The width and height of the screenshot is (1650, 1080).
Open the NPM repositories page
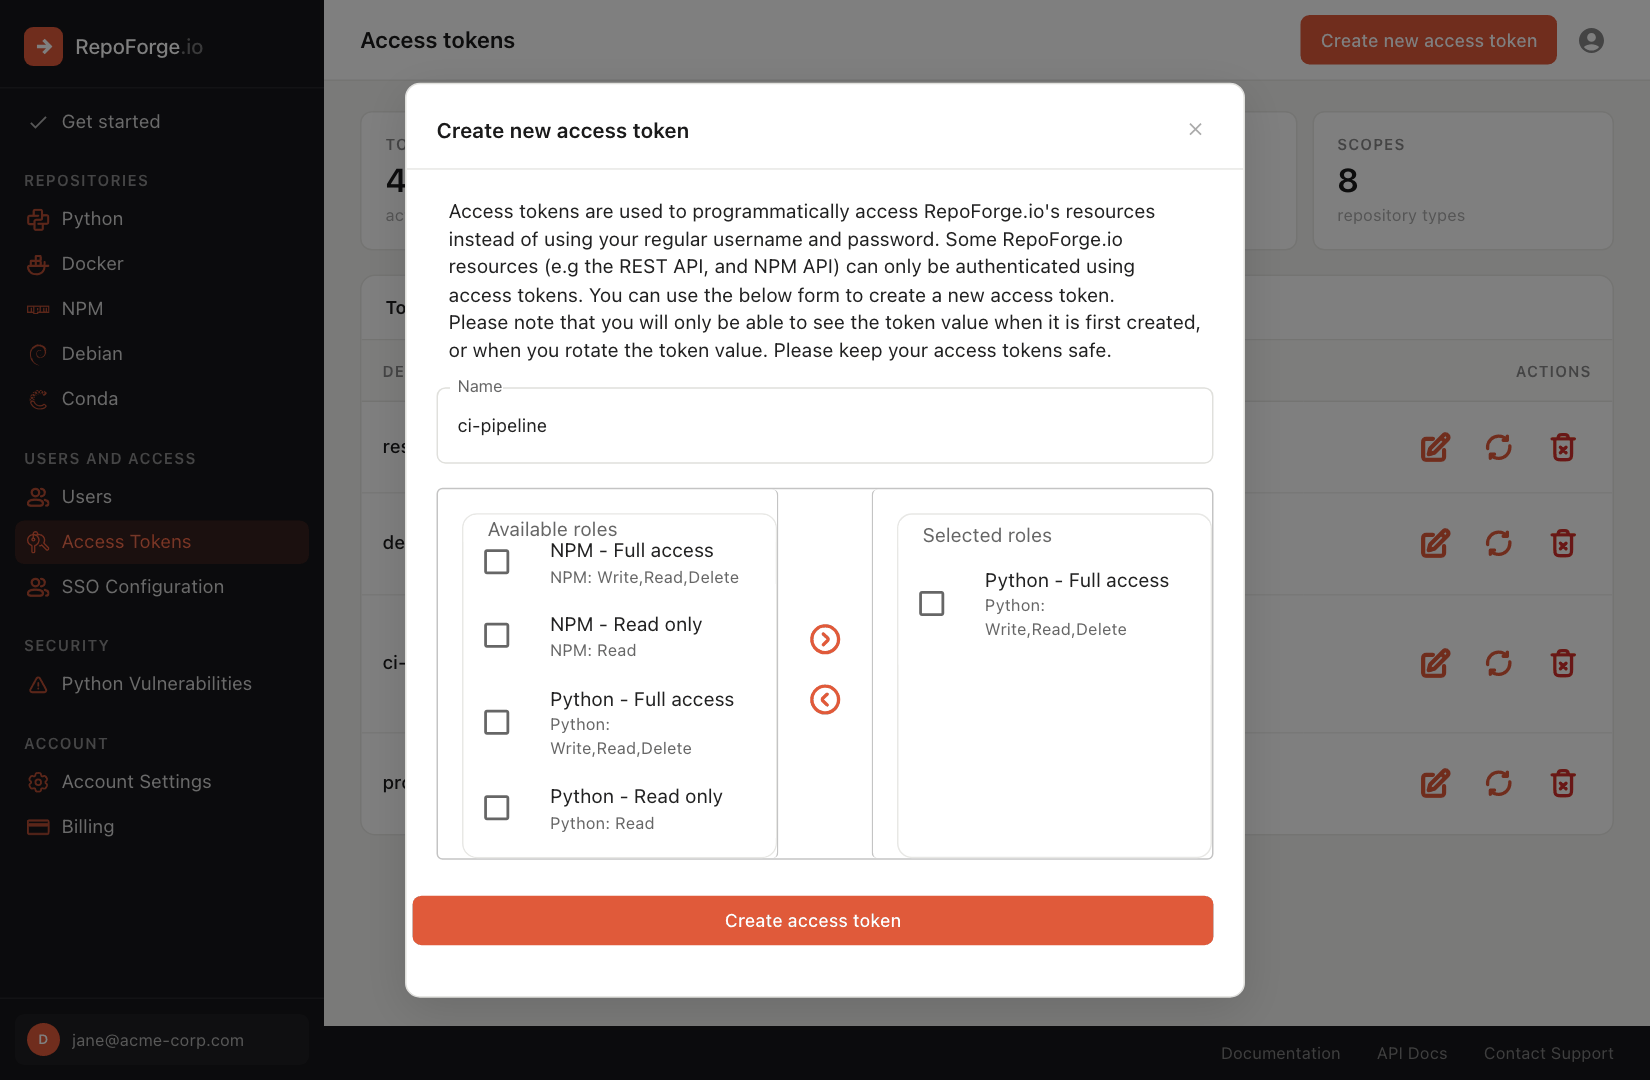point(162,309)
